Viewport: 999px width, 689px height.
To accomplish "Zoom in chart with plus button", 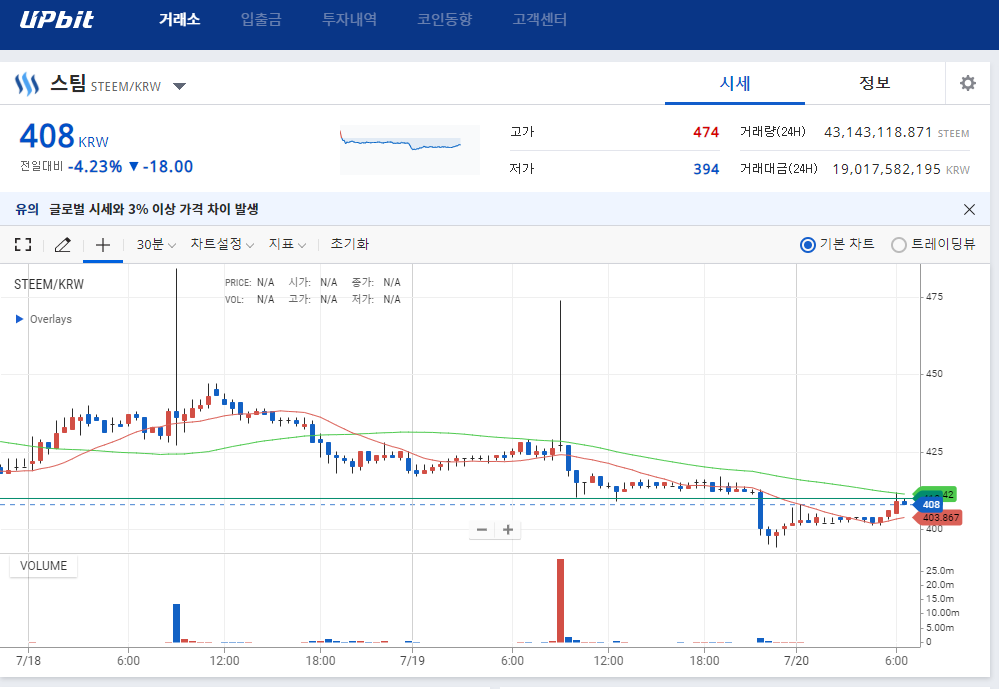I will pyautogui.click(x=508, y=529).
